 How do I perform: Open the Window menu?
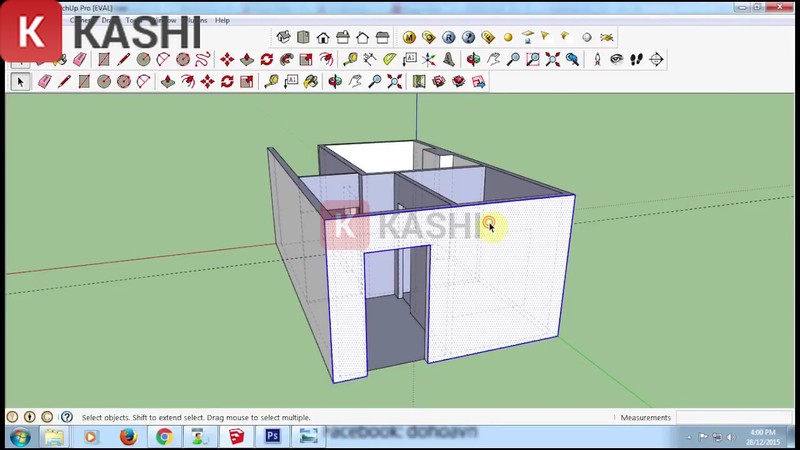pyautogui.click(x=166, y=20)
